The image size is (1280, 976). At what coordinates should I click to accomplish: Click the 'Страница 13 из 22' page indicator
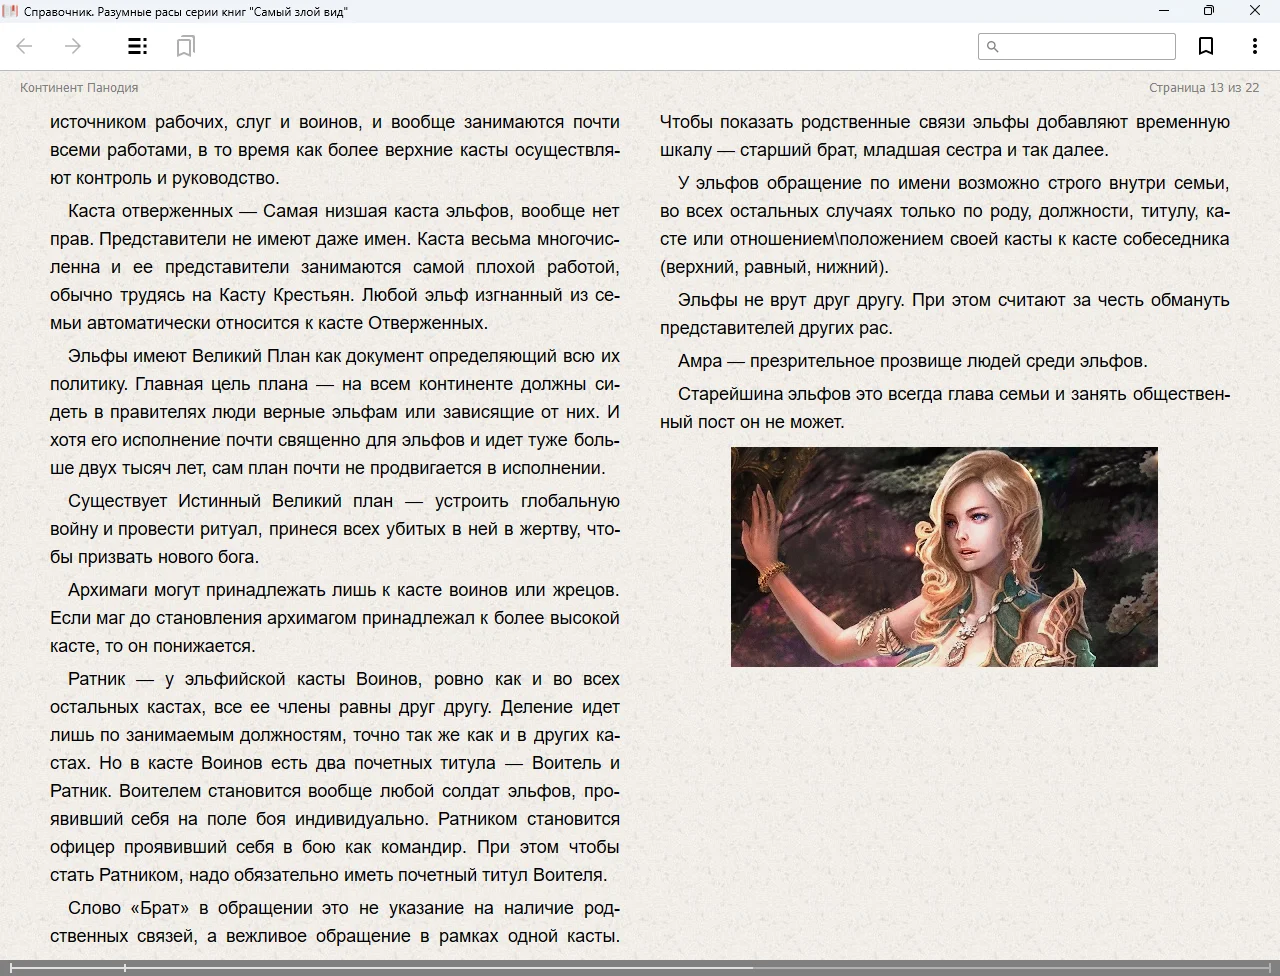(x=1203, y=88)
